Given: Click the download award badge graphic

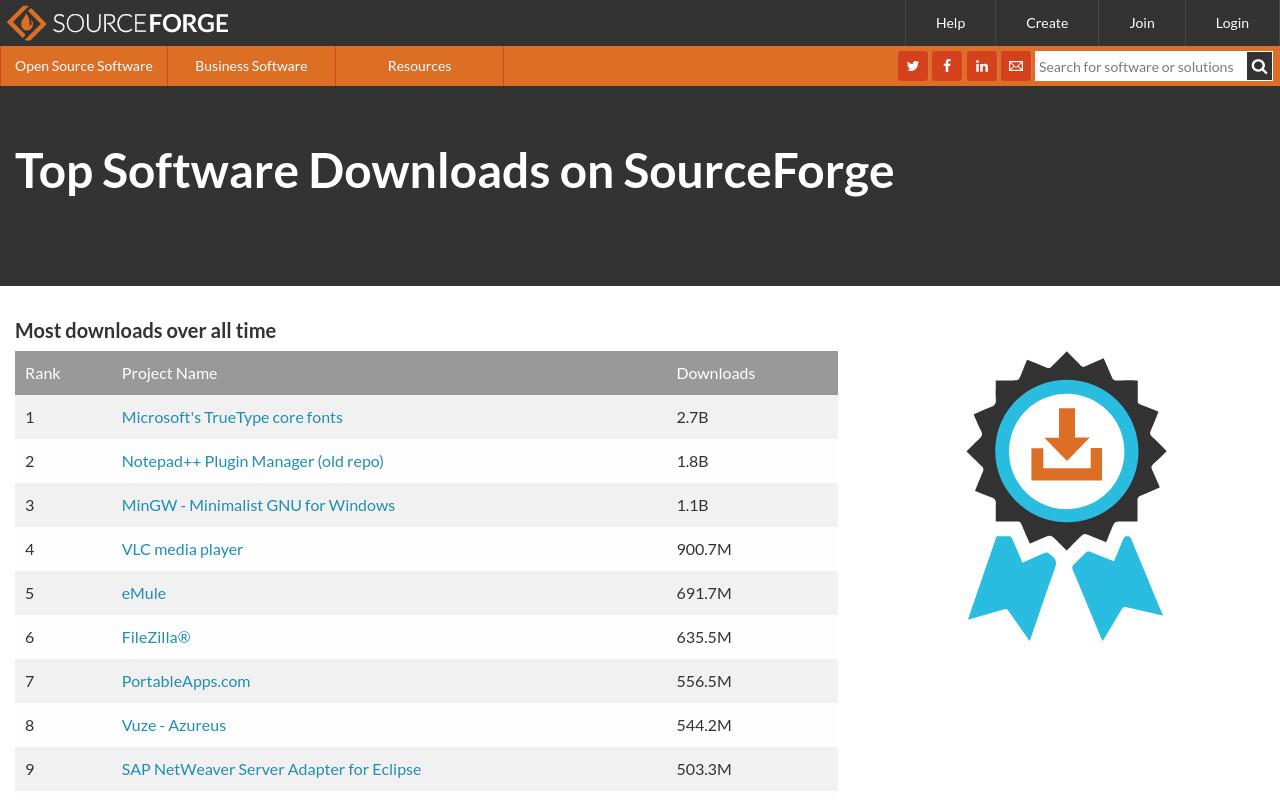Looking at the screenshot, I should (x=1066, y=496).
